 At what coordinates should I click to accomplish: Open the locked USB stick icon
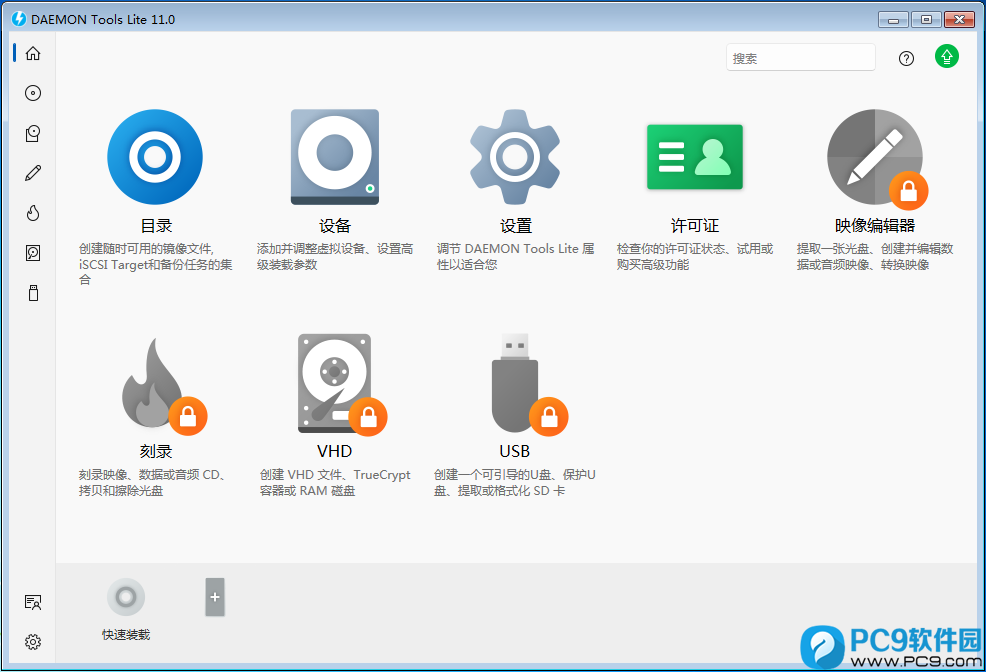528,383
